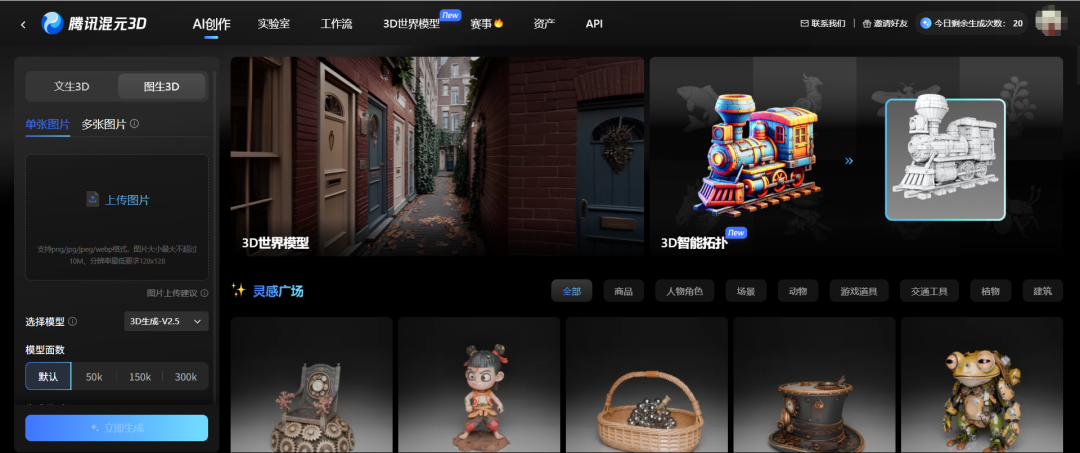Choose the 300k face count option

(x=185, y=377)
